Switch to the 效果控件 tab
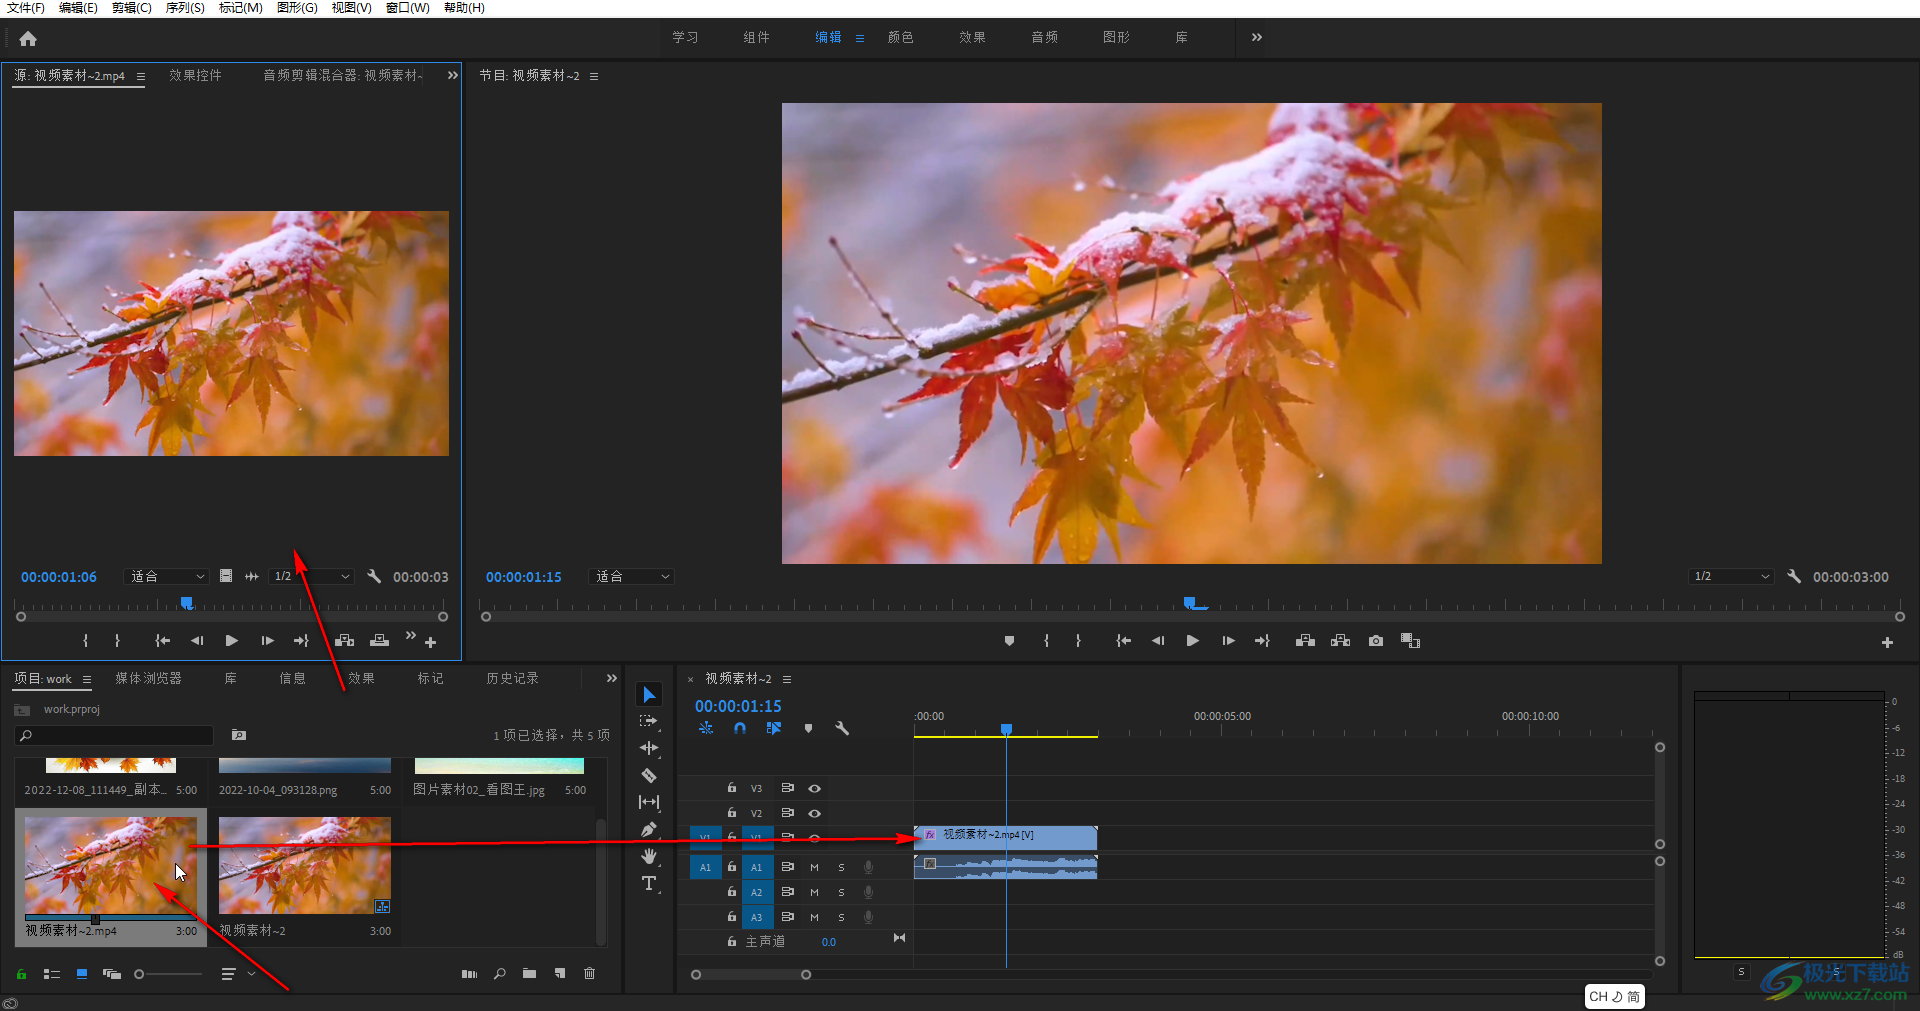 [x=195, y=76]
